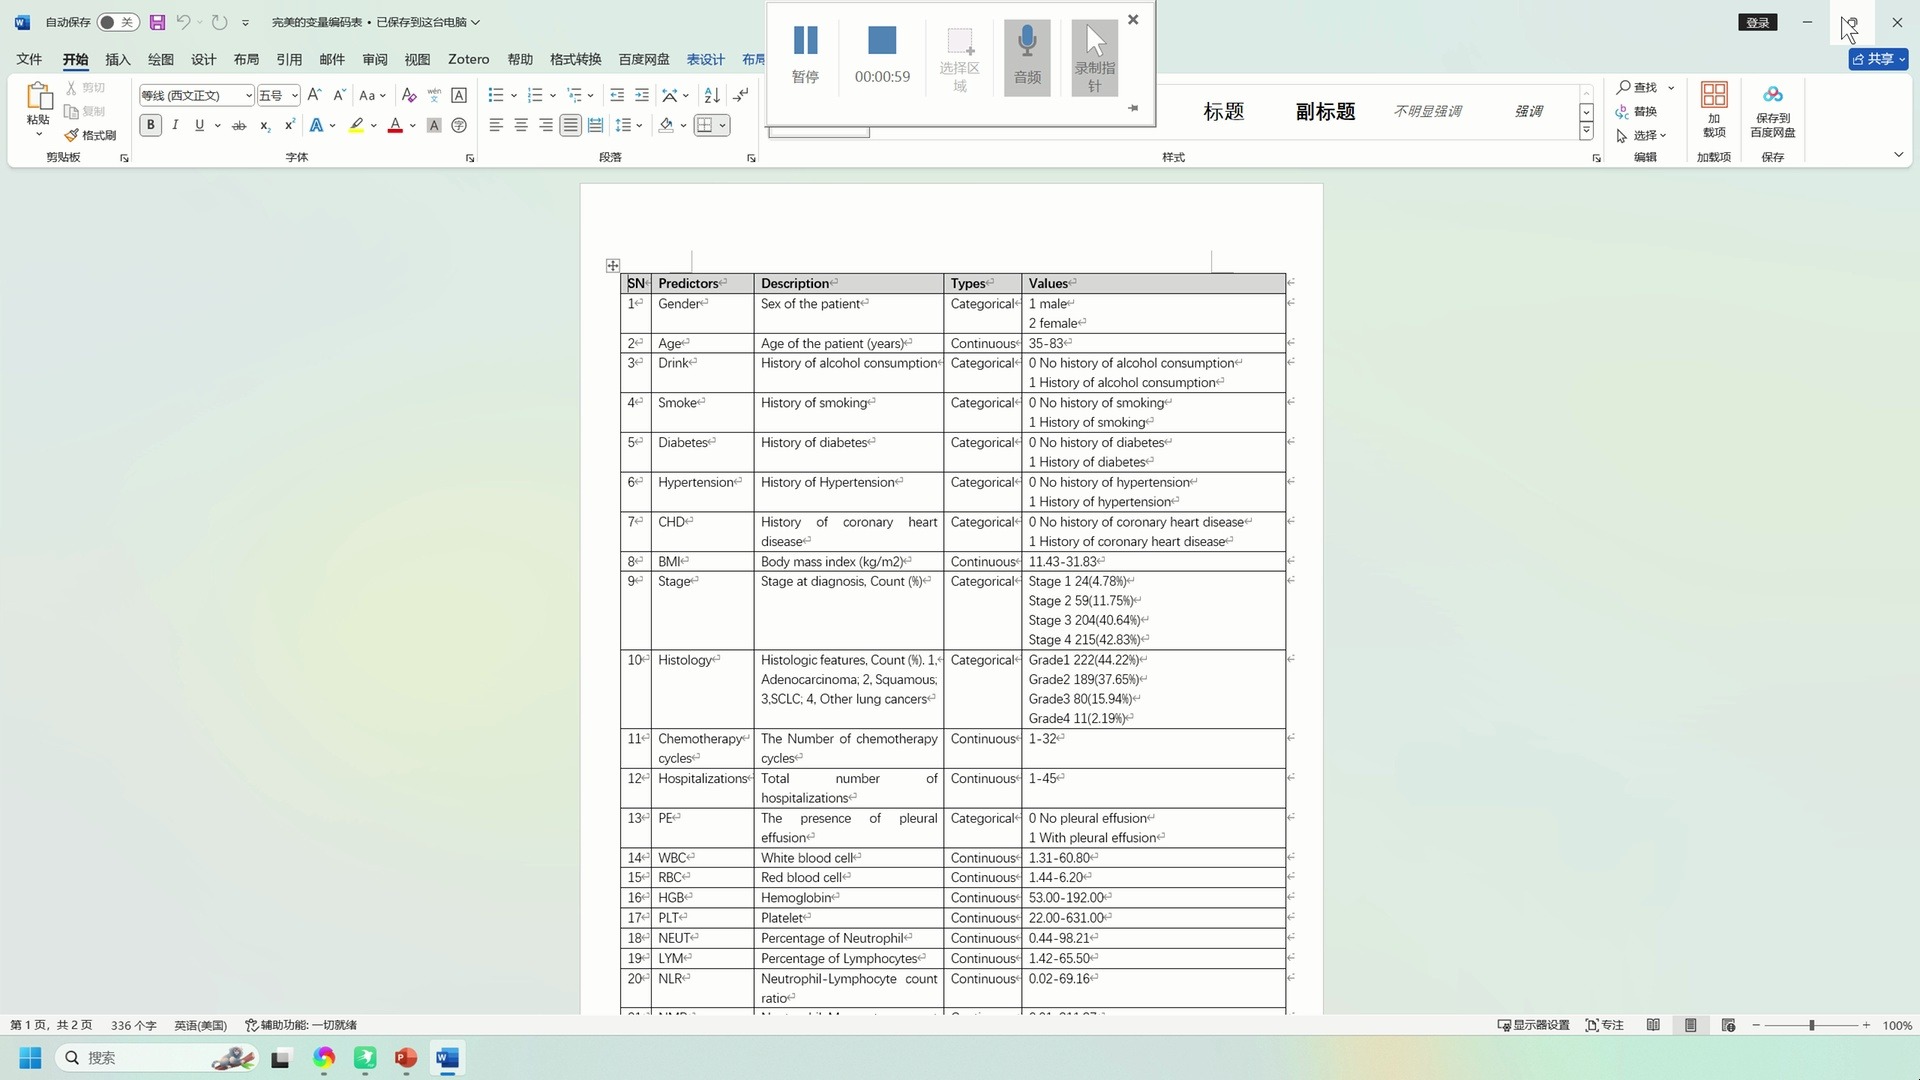Apply the Title style
Viewport: 1920px width, 1080px height.
pyautogui.click(x=1223, y=111)
